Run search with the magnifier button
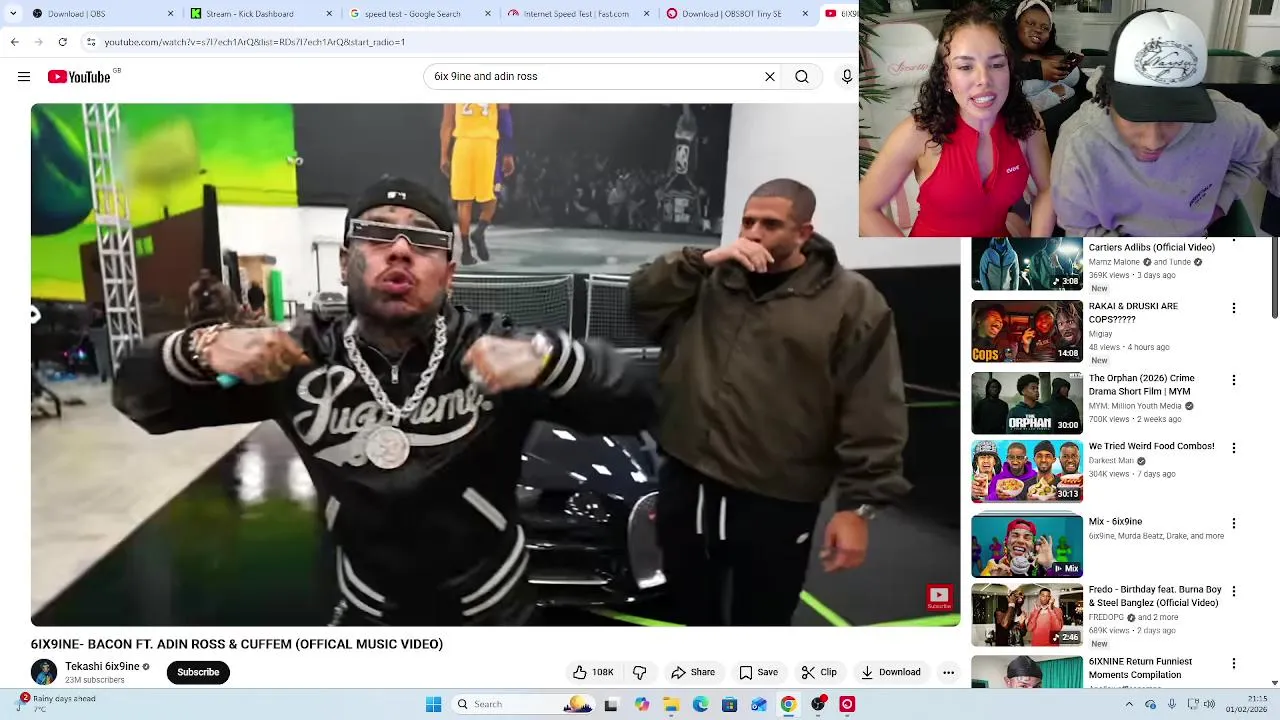The height and width of the screenshot is (720, 1280). pos(802,77)
